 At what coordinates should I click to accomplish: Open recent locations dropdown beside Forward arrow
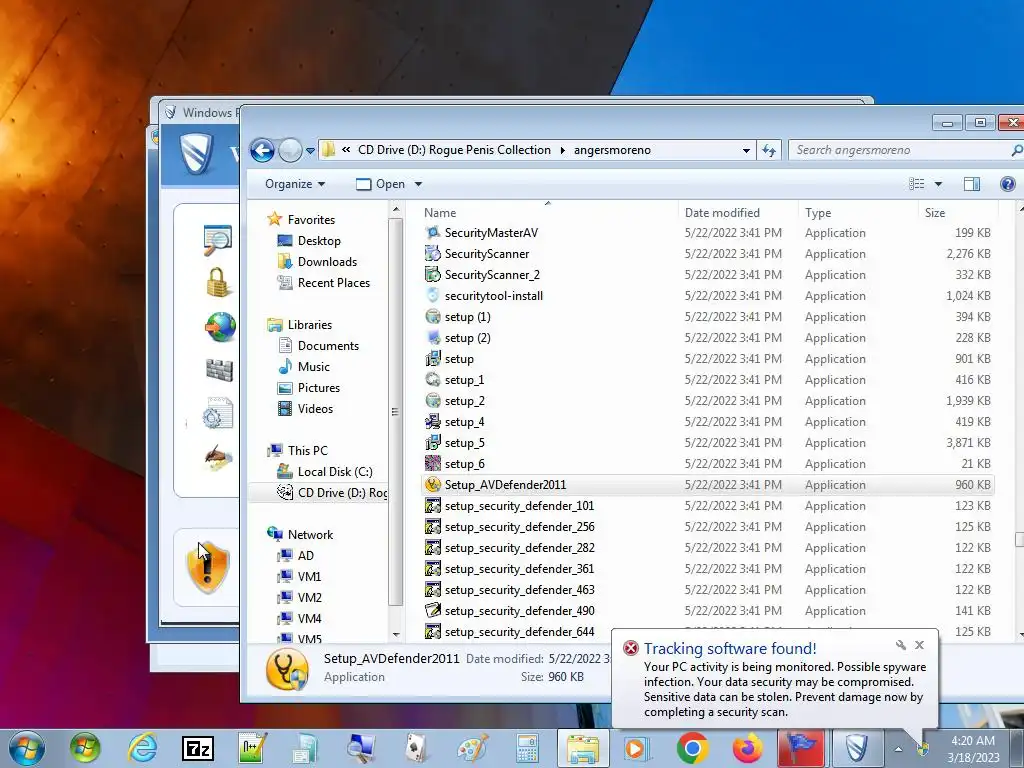[310, 151]
